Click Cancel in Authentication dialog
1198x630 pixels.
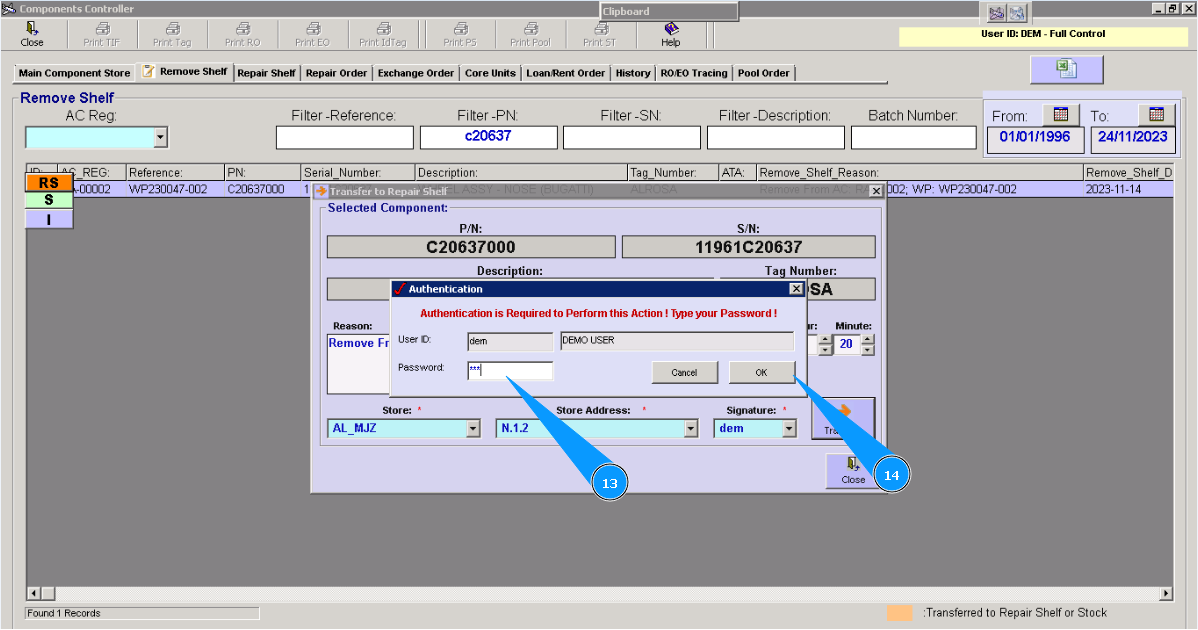point(684,373)
